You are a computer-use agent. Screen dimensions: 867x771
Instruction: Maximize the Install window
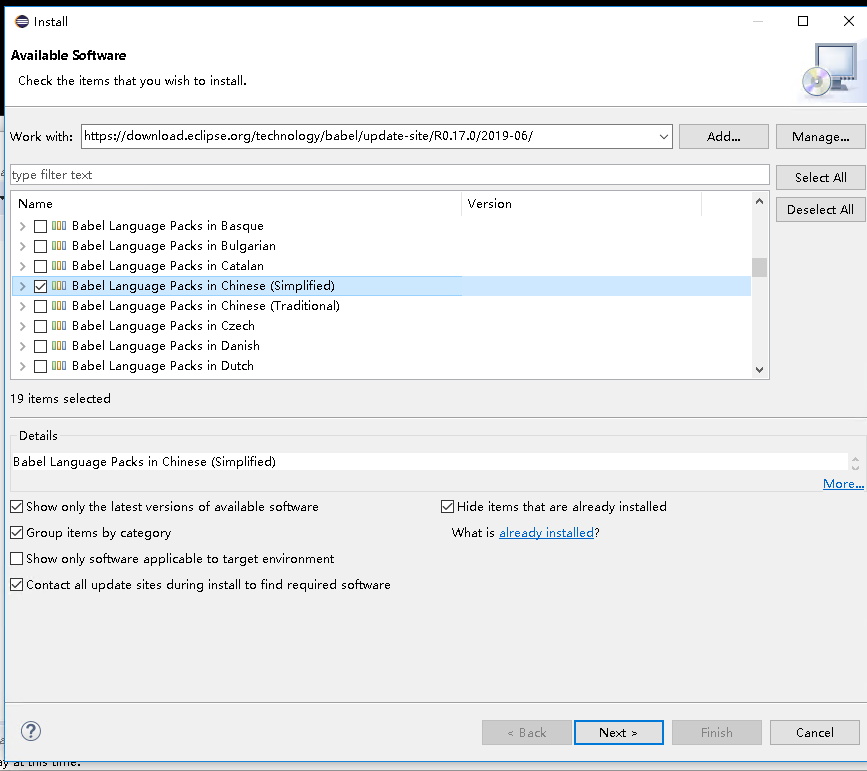tap(803, 21)
